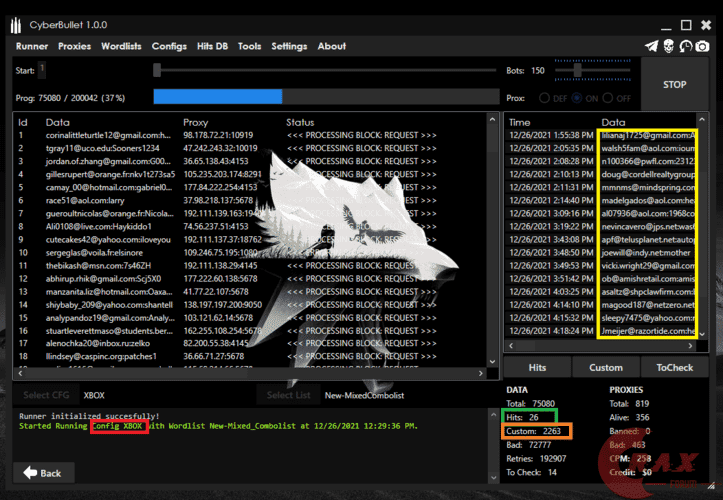
Task: Click the Retries: 192907 statistic
Action: [536, 458]
